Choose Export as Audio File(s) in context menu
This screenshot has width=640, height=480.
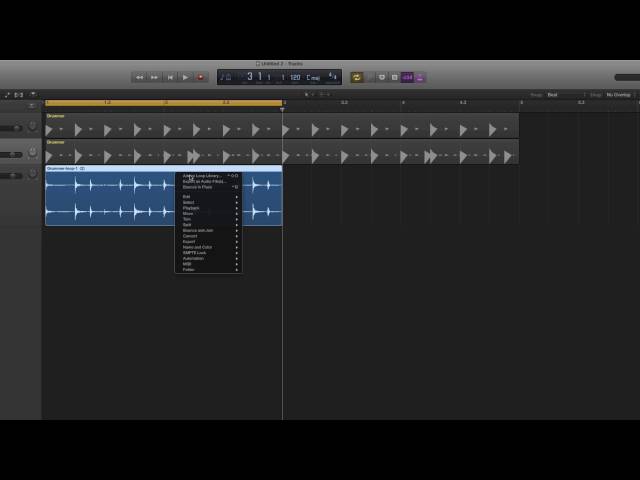(209, 181)
